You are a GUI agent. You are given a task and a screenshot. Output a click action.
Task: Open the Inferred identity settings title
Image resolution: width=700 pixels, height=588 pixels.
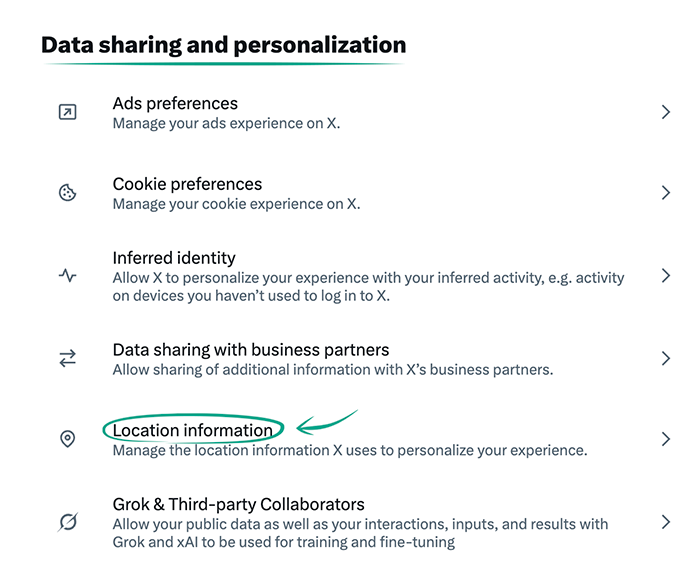(174, 258)
